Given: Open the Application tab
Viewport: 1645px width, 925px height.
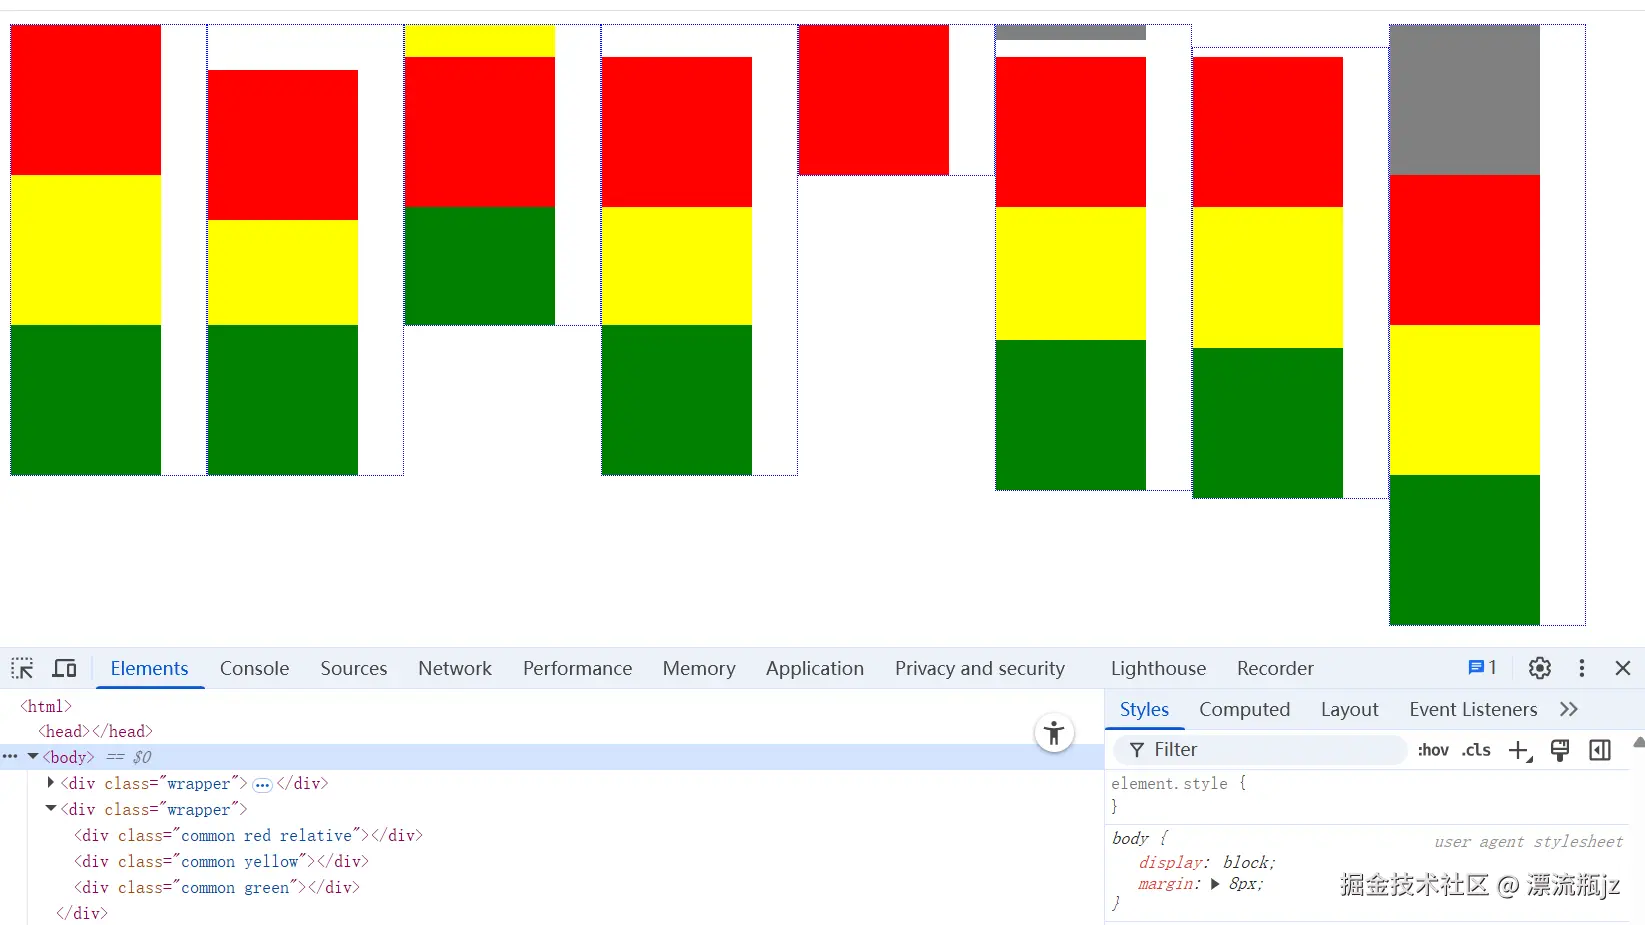Looking at the screenshot, I should pyautogui.click(x=815, y=668).
